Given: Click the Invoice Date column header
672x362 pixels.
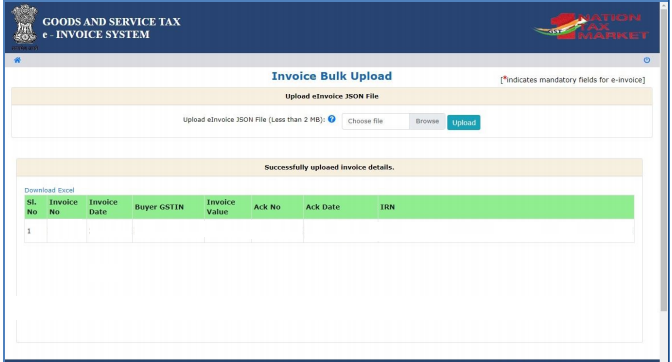Looking at the screenshot, I should click(x=109, y=207).
